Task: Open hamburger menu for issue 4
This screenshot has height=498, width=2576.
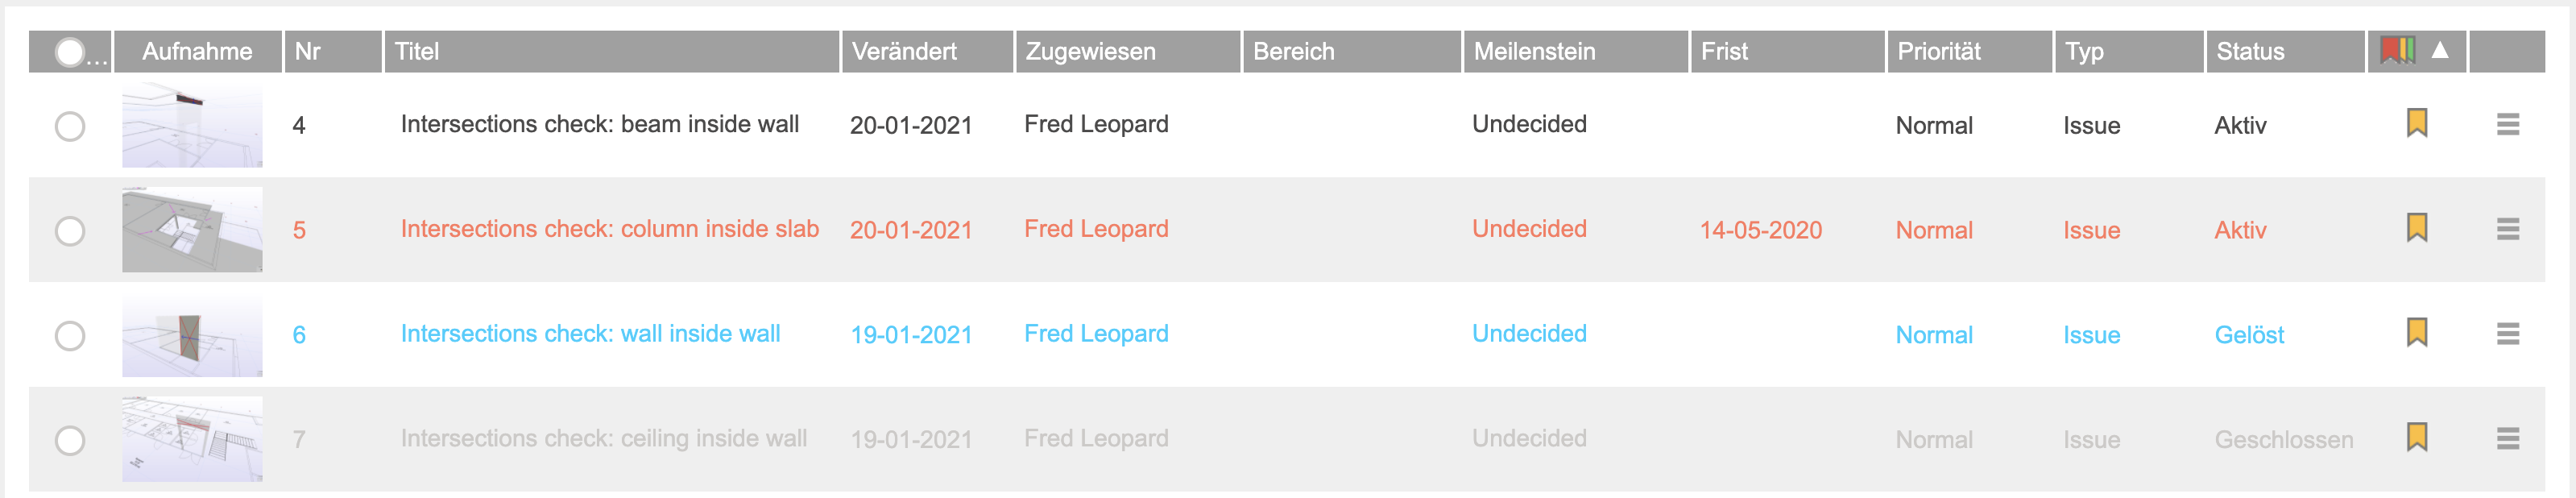Action: click(x=2507, y=124)
